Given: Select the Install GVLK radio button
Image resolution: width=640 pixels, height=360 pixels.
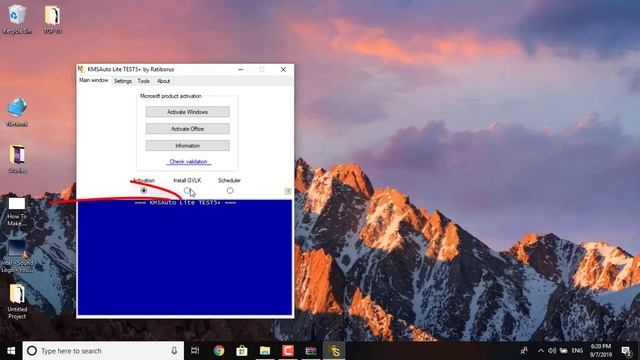Looking at the screenshot, I should [187, 191].
